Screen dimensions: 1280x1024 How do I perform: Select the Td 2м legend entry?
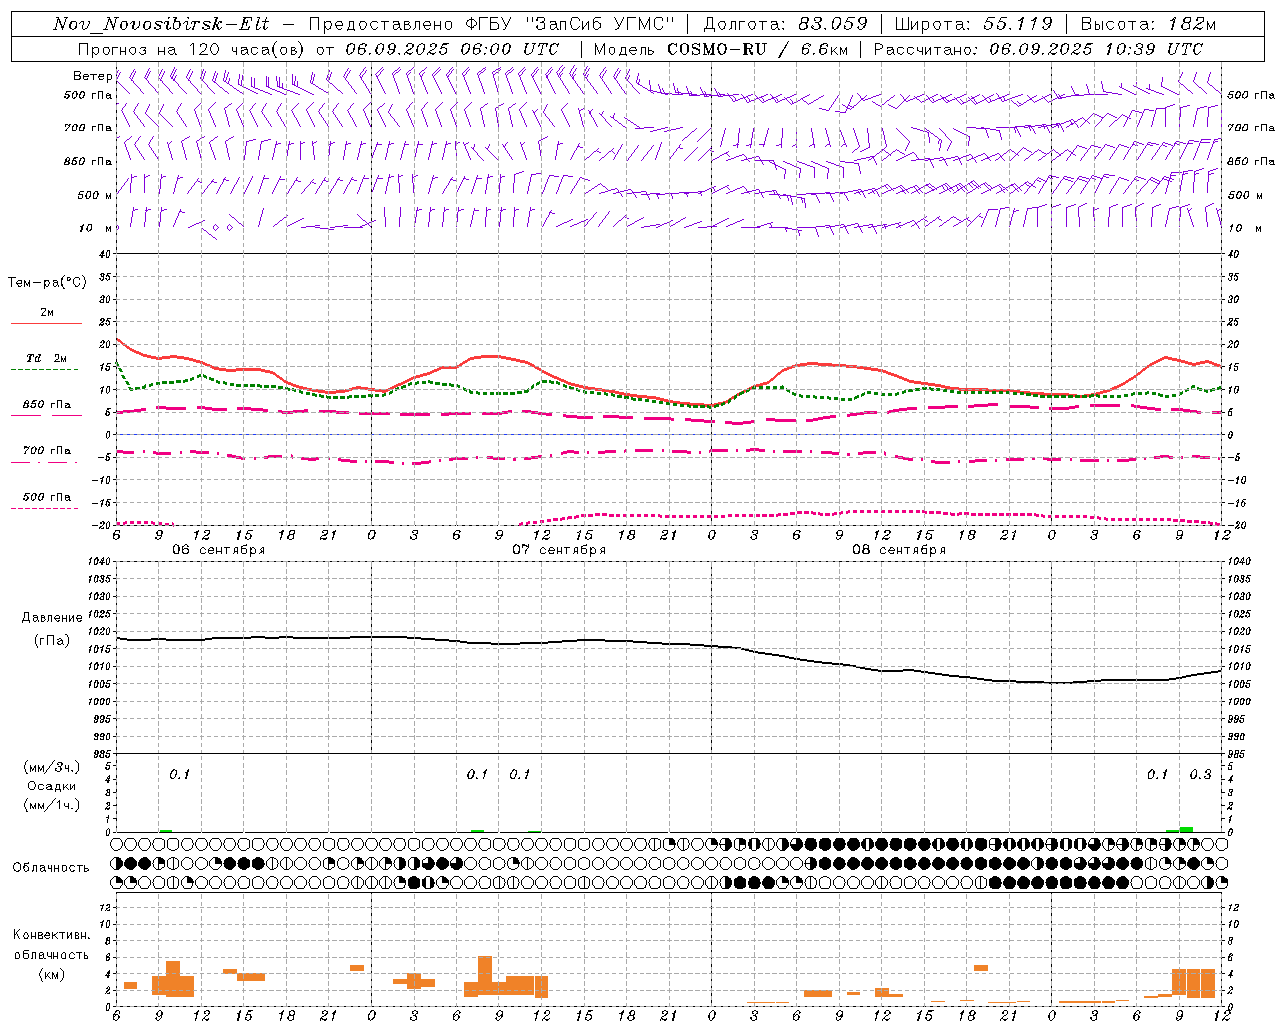46,358
